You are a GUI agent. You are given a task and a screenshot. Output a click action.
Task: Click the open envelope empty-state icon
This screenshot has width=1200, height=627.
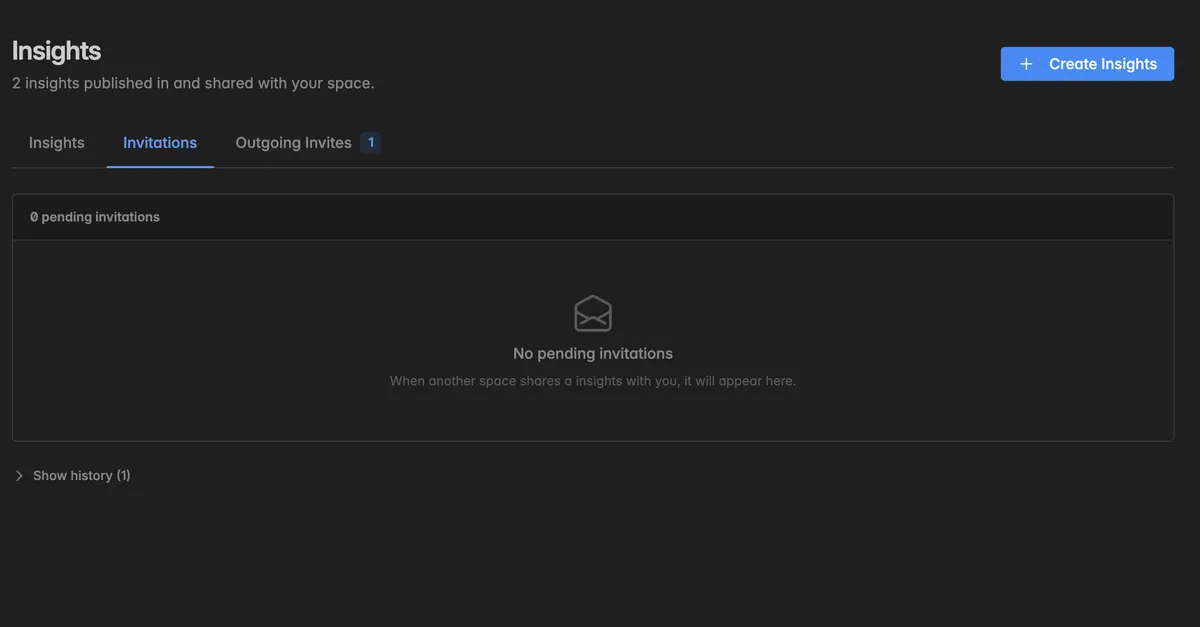pos(593,313)
